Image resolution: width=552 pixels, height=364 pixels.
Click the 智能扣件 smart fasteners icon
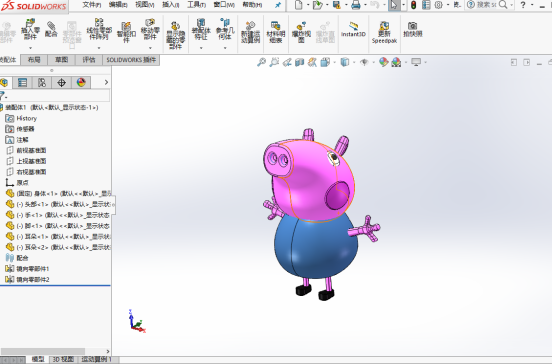(x=126, y=32)
